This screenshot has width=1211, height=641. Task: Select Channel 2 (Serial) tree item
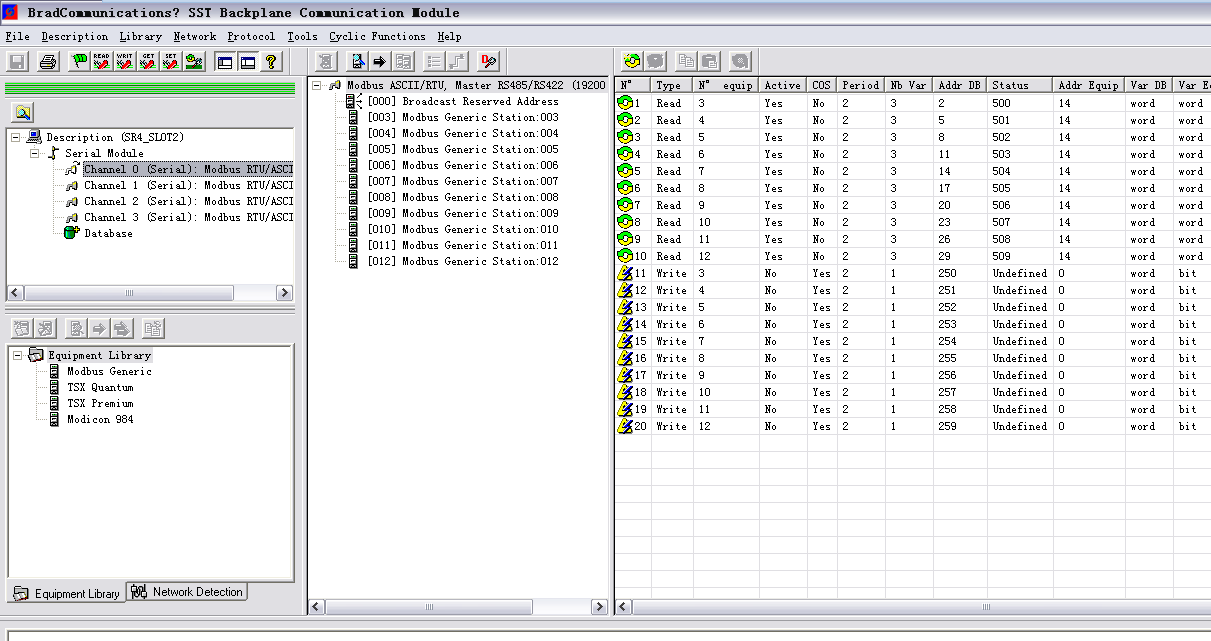coord(188,201)
